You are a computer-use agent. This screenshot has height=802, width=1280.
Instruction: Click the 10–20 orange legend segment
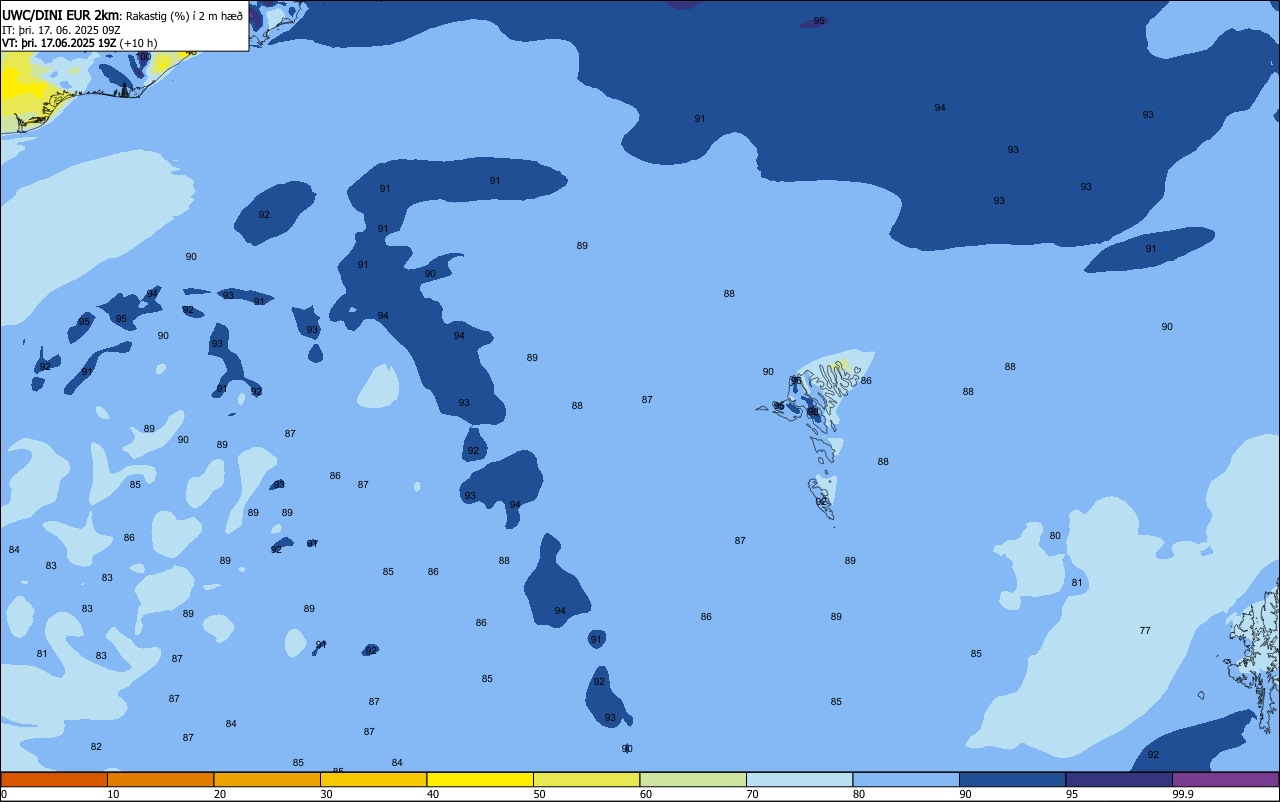(x=160, y=779)
